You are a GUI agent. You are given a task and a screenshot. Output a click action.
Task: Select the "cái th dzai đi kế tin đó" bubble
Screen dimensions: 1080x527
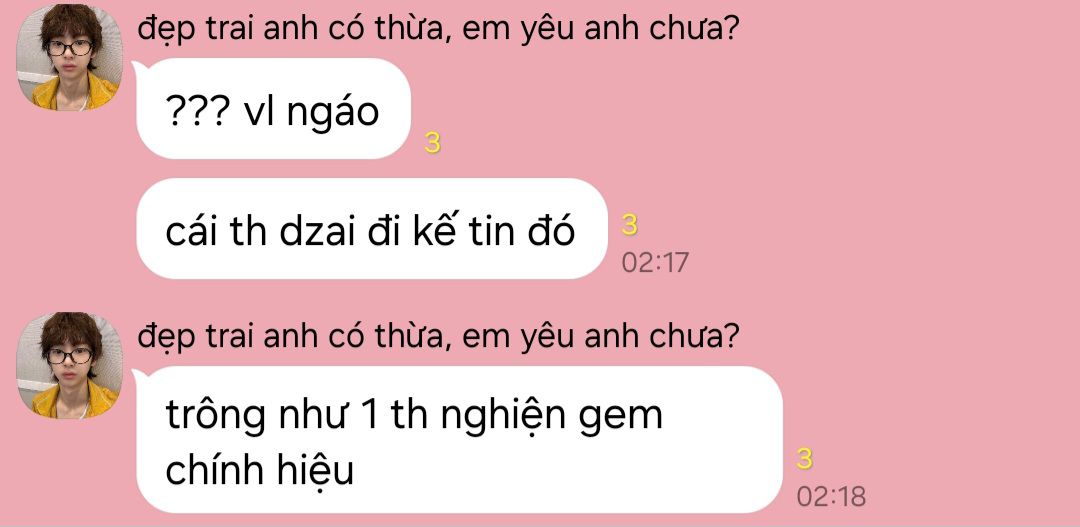372,229
